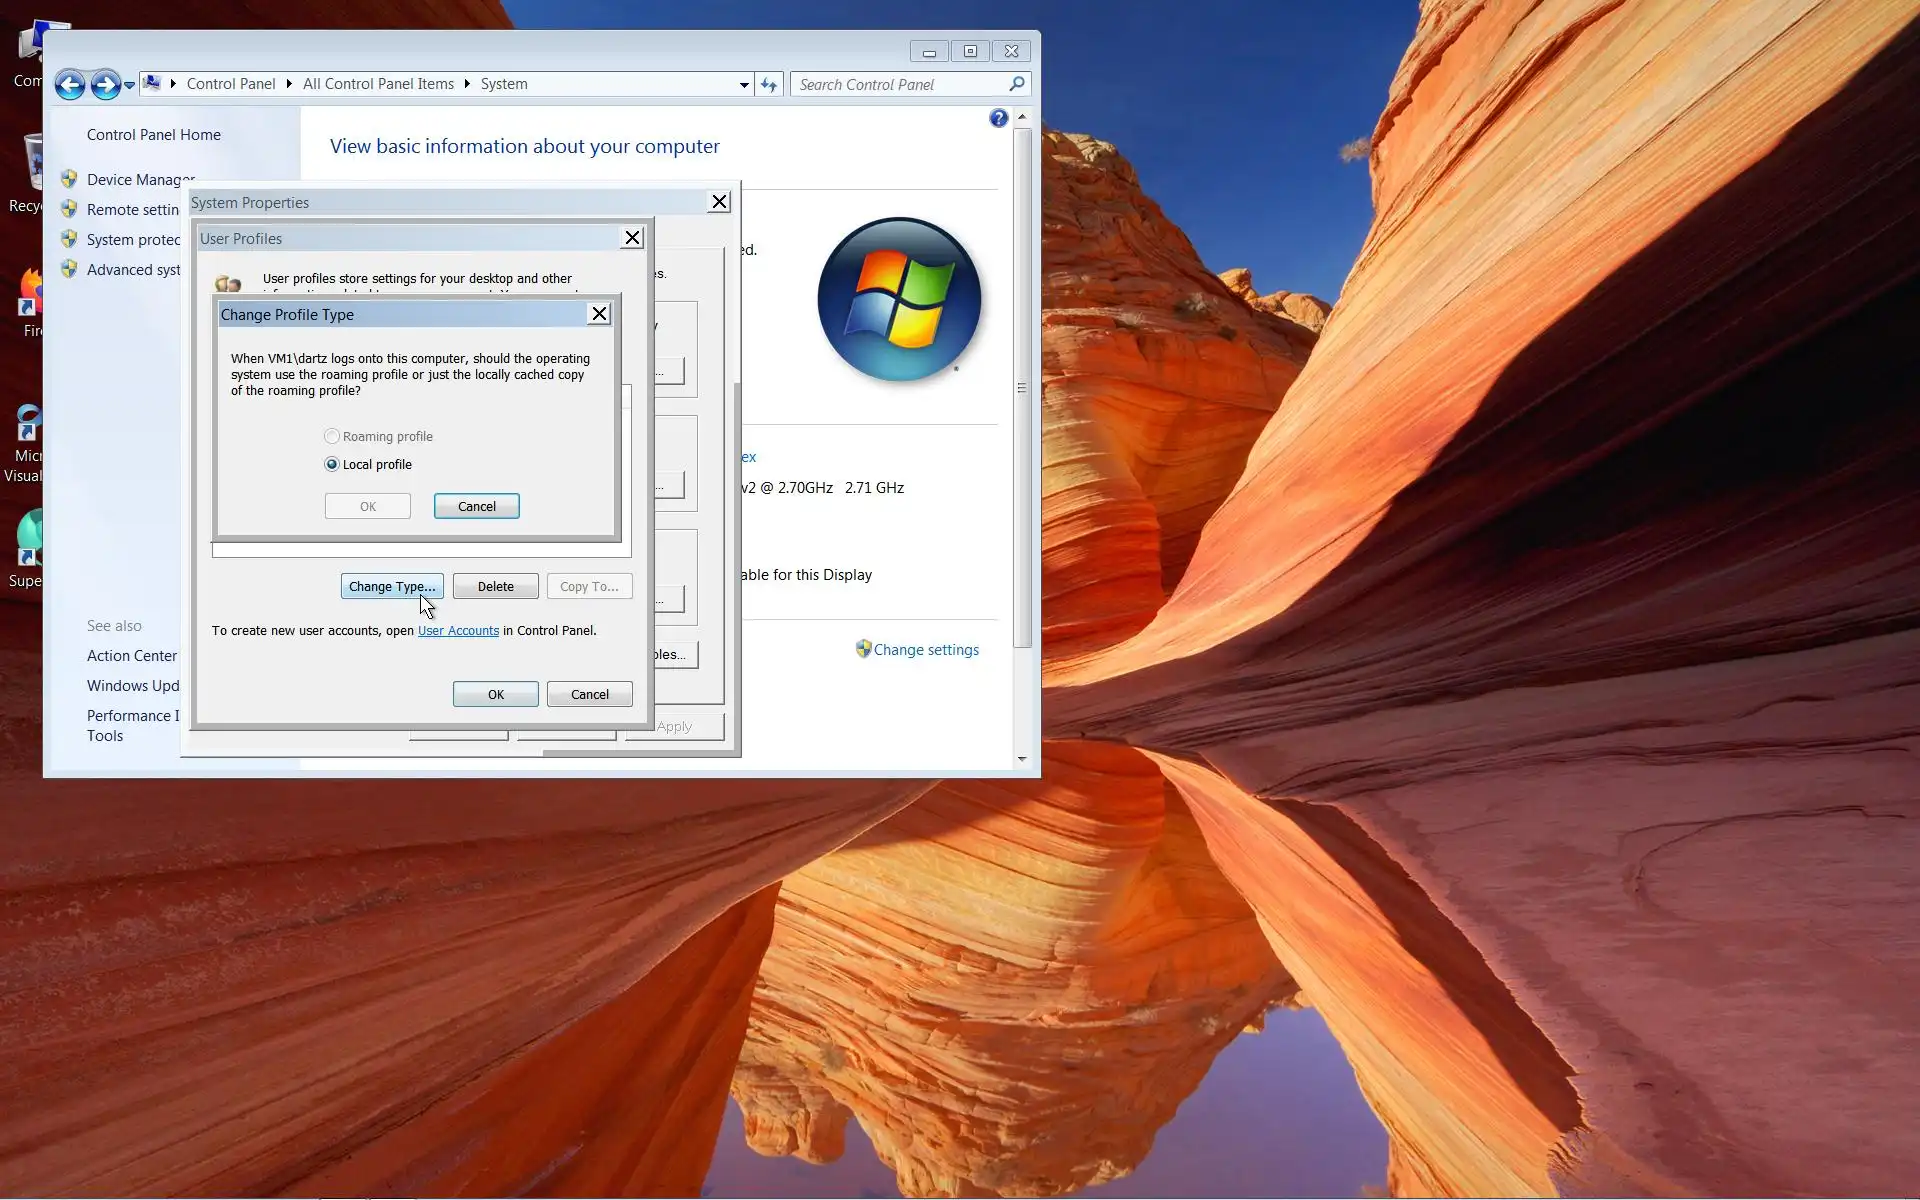Click the System window's vertical scrollbar thumb
Image resolution: width=1920 pixels, height=1200 pixels.
point(1022,388)
